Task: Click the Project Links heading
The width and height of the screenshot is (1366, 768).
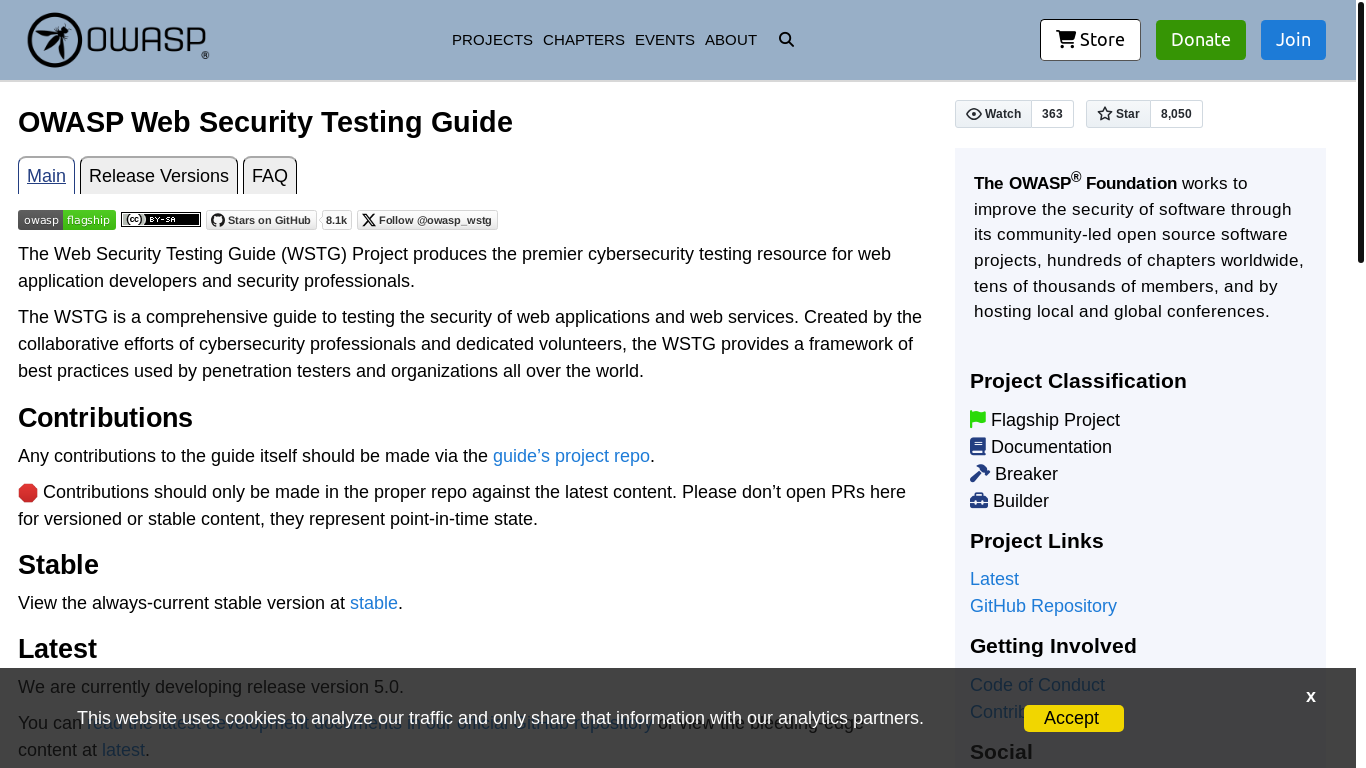Action: click(1037, 541)
